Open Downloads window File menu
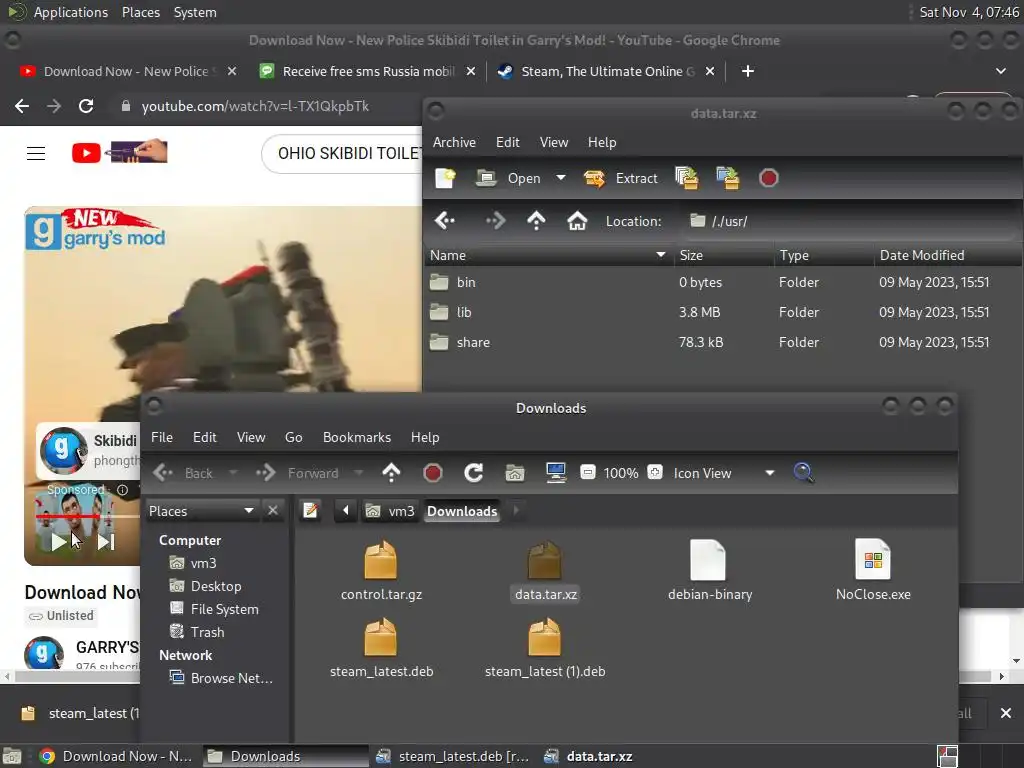The image size is (1024, 768). [x=162, y=437]
